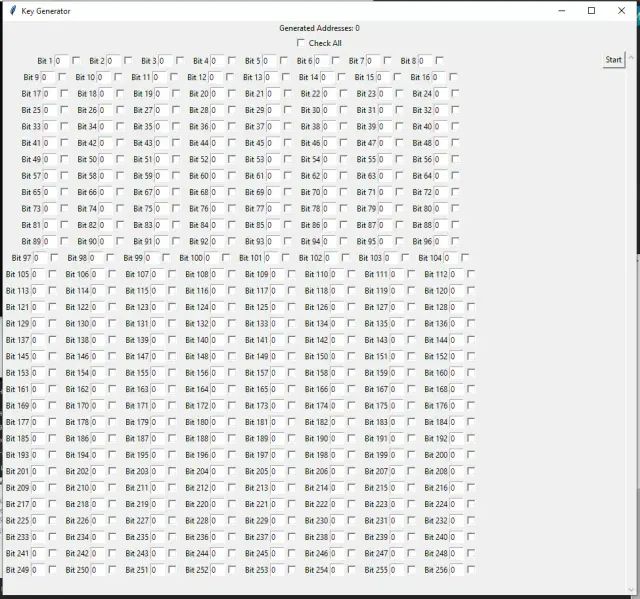The image size is (640, 599).
Task: Click the Bit 241 input box
Action: 38,553
